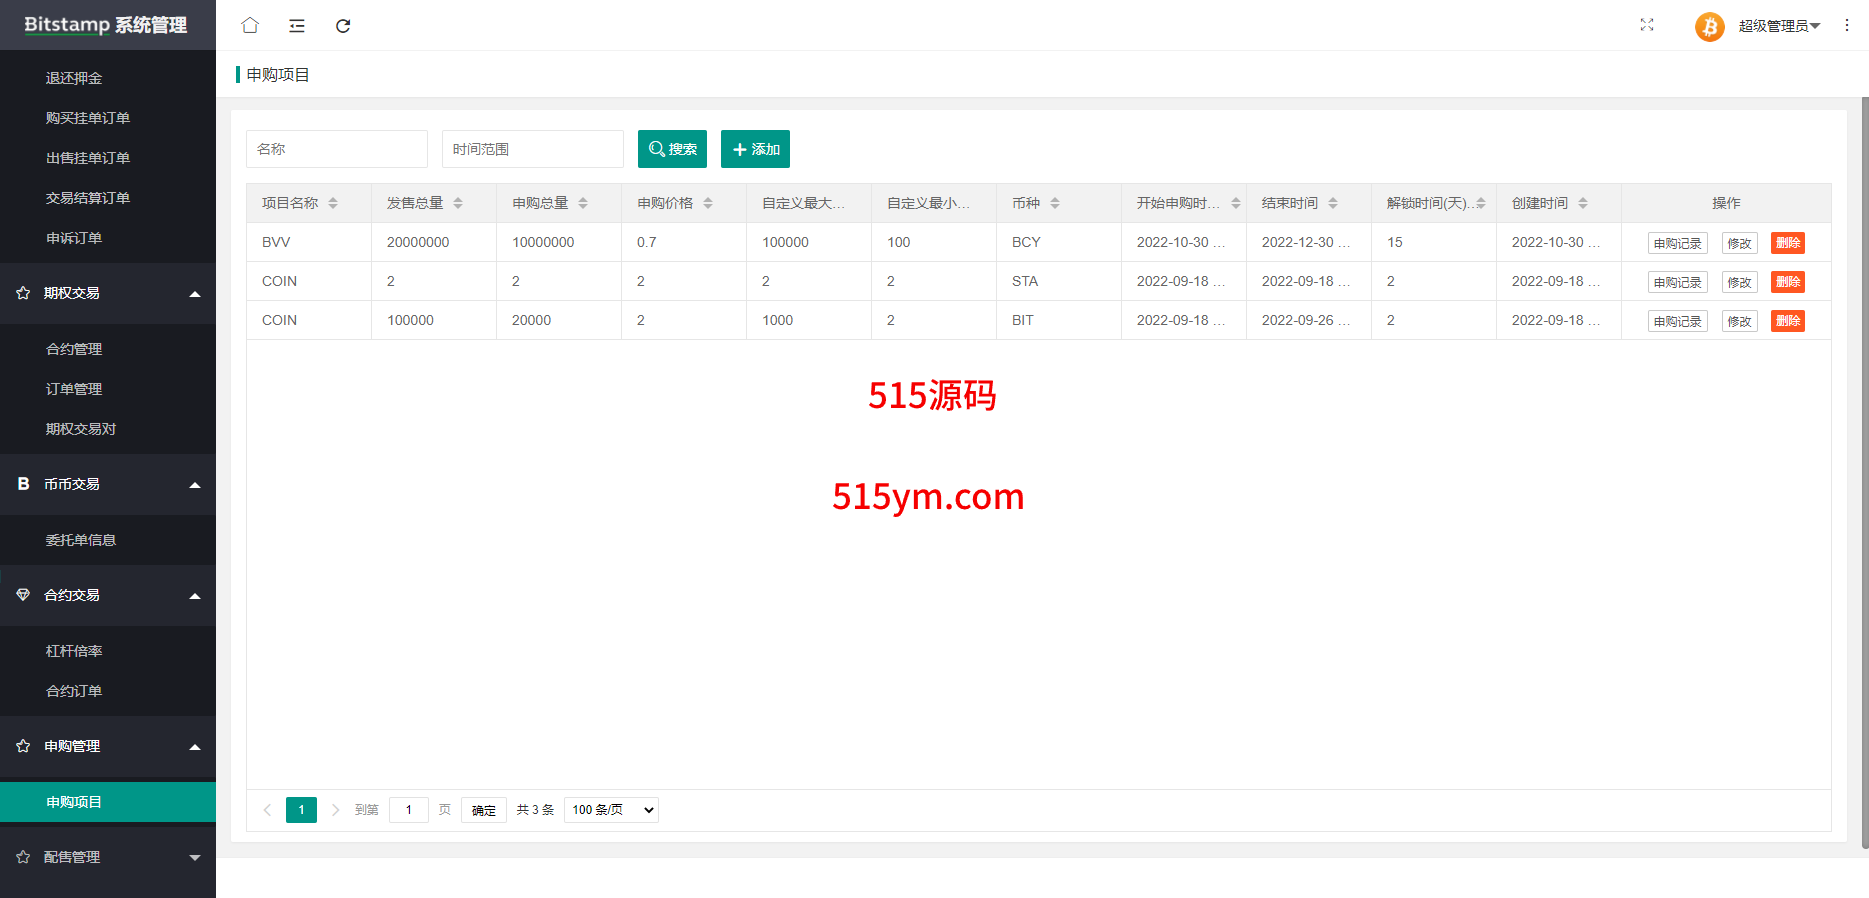Viewport: 1869px width, 898px height.
Task: Click the home icon in top bar
Action: coord(250,25)
